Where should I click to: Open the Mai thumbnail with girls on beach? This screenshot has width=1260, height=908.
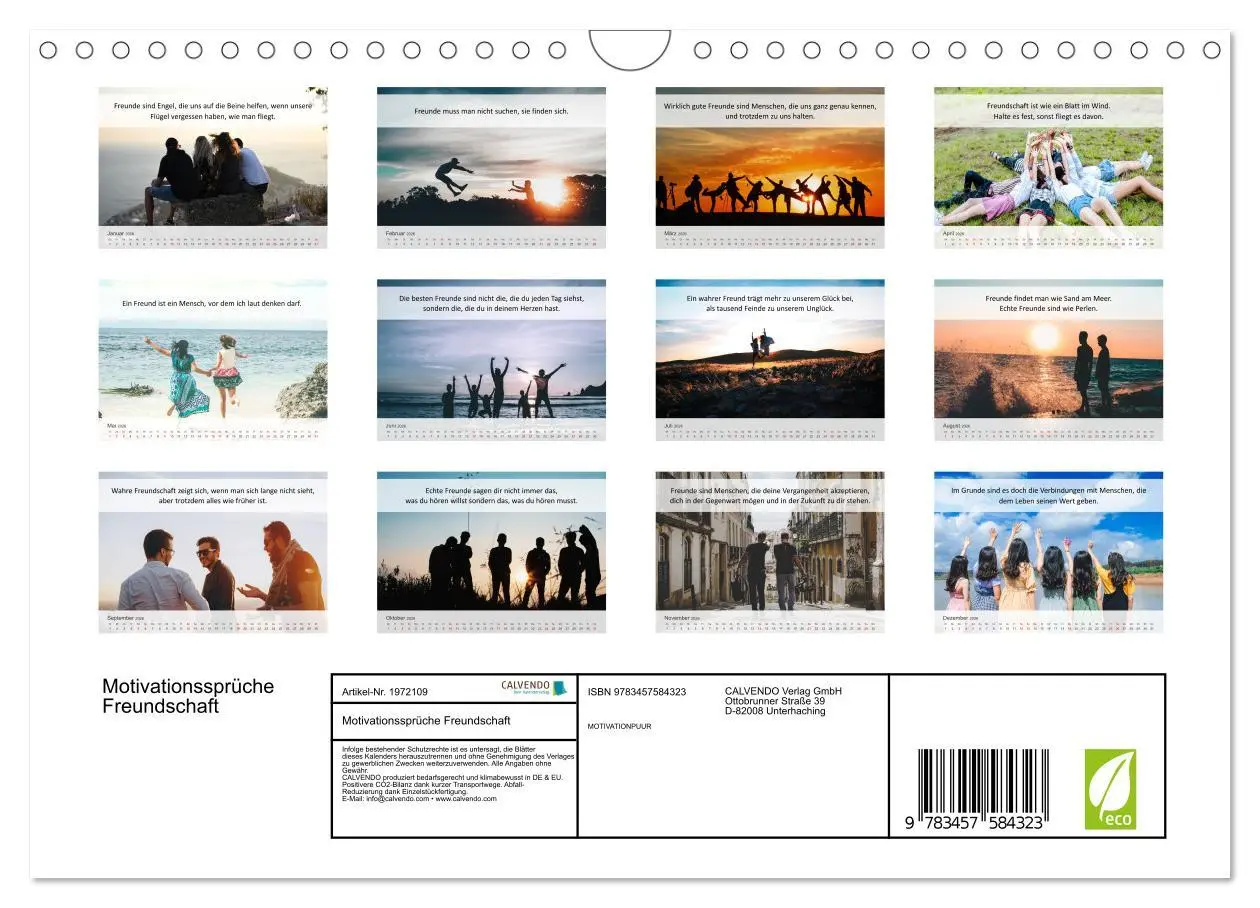pos(212,360)
